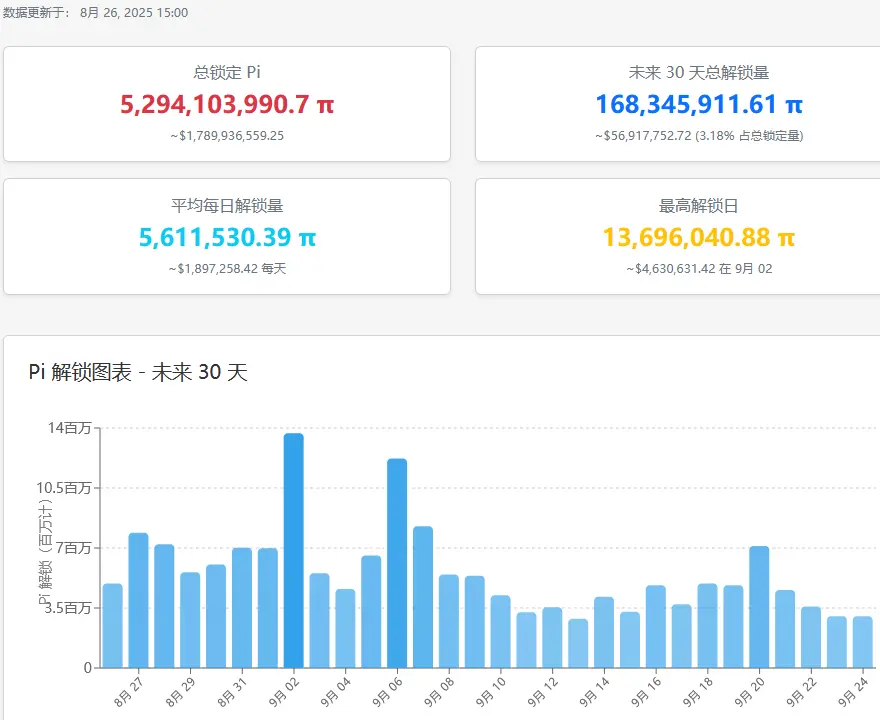This screenshot has width=880, height=720.
Task: Click the bar above the 9月 22 tick
Action: pos(811,638)
